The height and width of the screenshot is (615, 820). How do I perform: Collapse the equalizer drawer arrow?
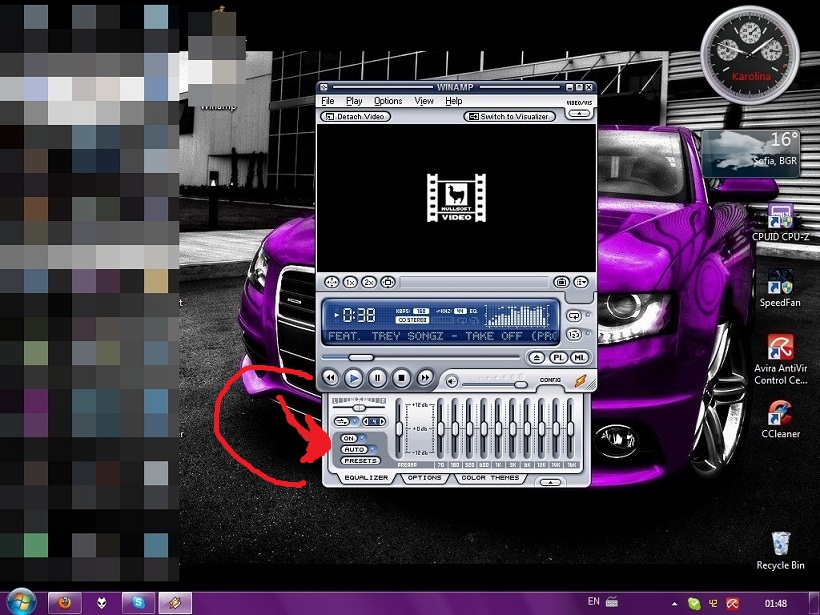click(550, 482)
